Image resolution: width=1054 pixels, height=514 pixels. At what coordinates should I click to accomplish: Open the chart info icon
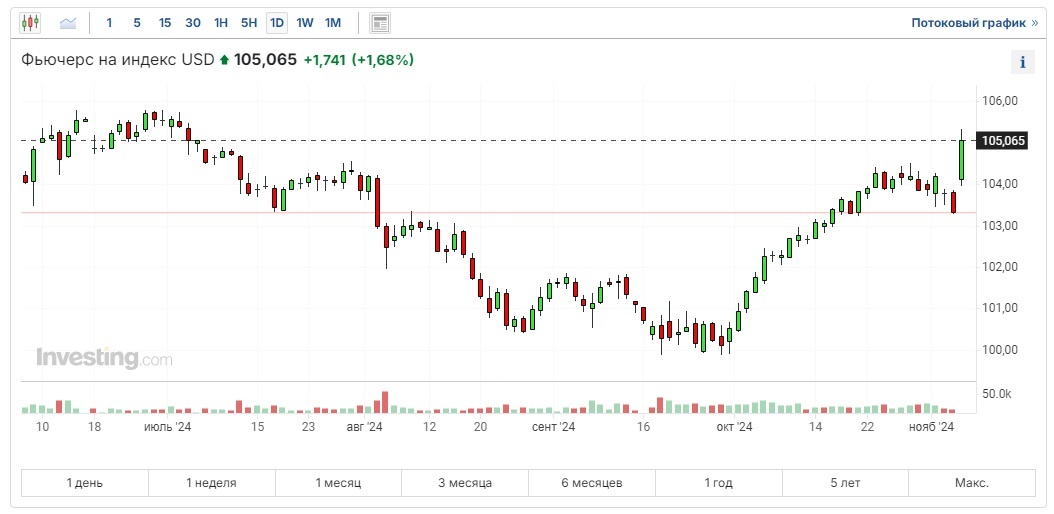(x=1023, y=62)
